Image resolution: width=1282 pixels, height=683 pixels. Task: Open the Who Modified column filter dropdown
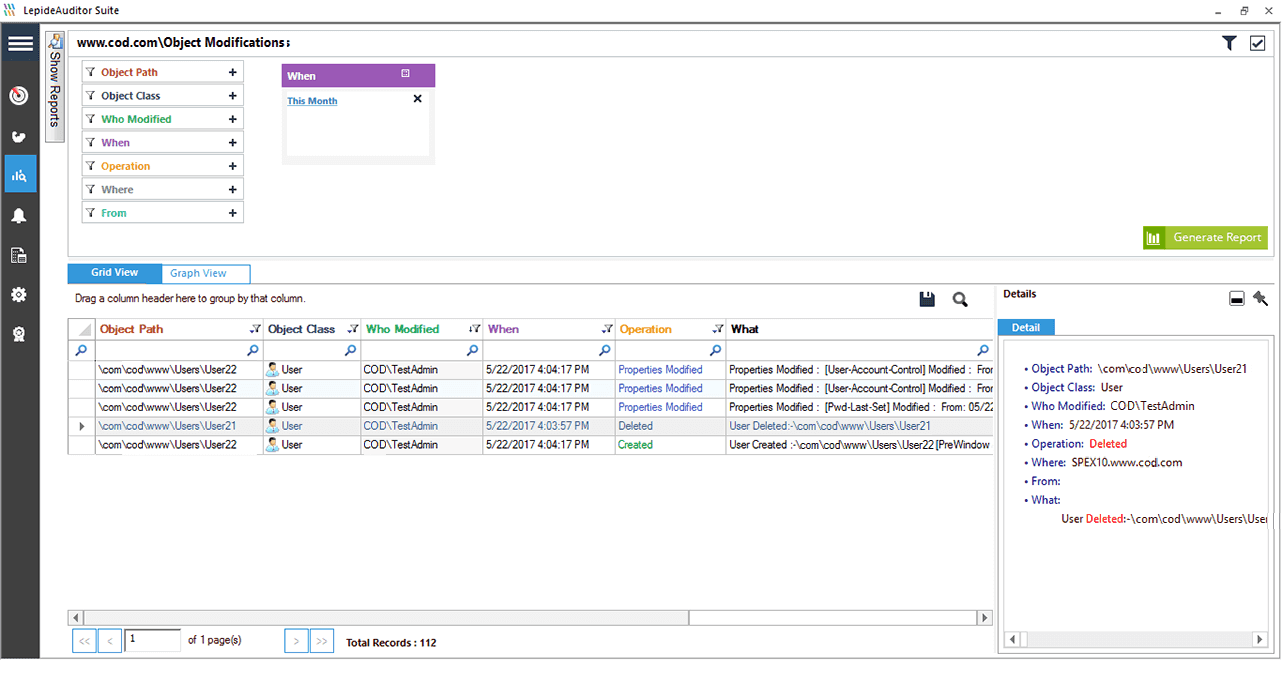474,329
